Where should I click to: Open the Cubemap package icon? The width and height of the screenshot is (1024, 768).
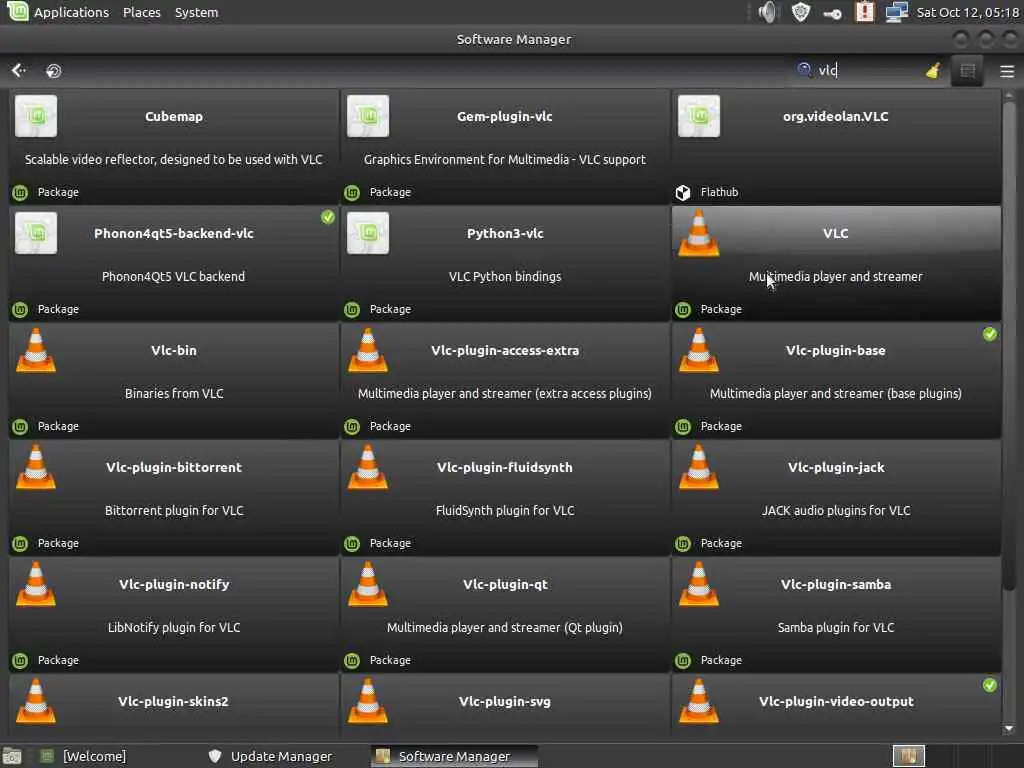(x=36, y=116)
